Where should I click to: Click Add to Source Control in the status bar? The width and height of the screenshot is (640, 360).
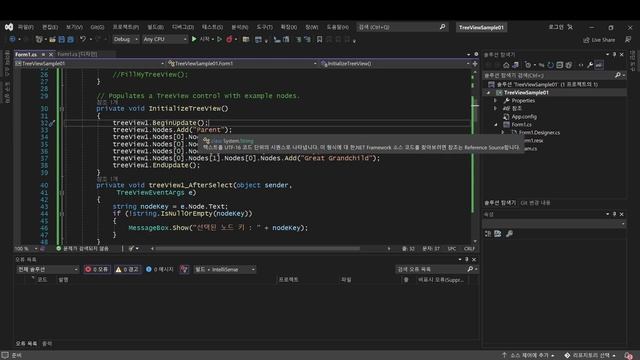[527, 355]
